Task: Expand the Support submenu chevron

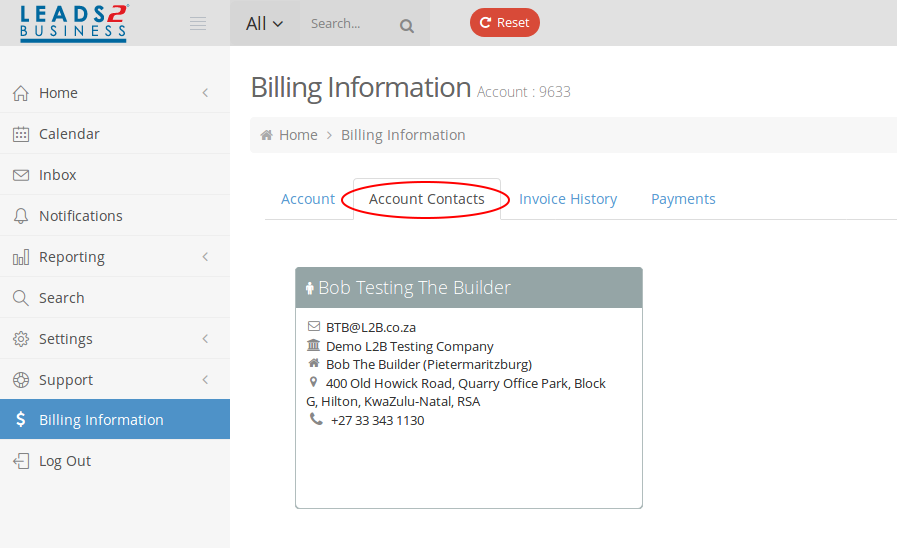Action: (x=205, y=380)
